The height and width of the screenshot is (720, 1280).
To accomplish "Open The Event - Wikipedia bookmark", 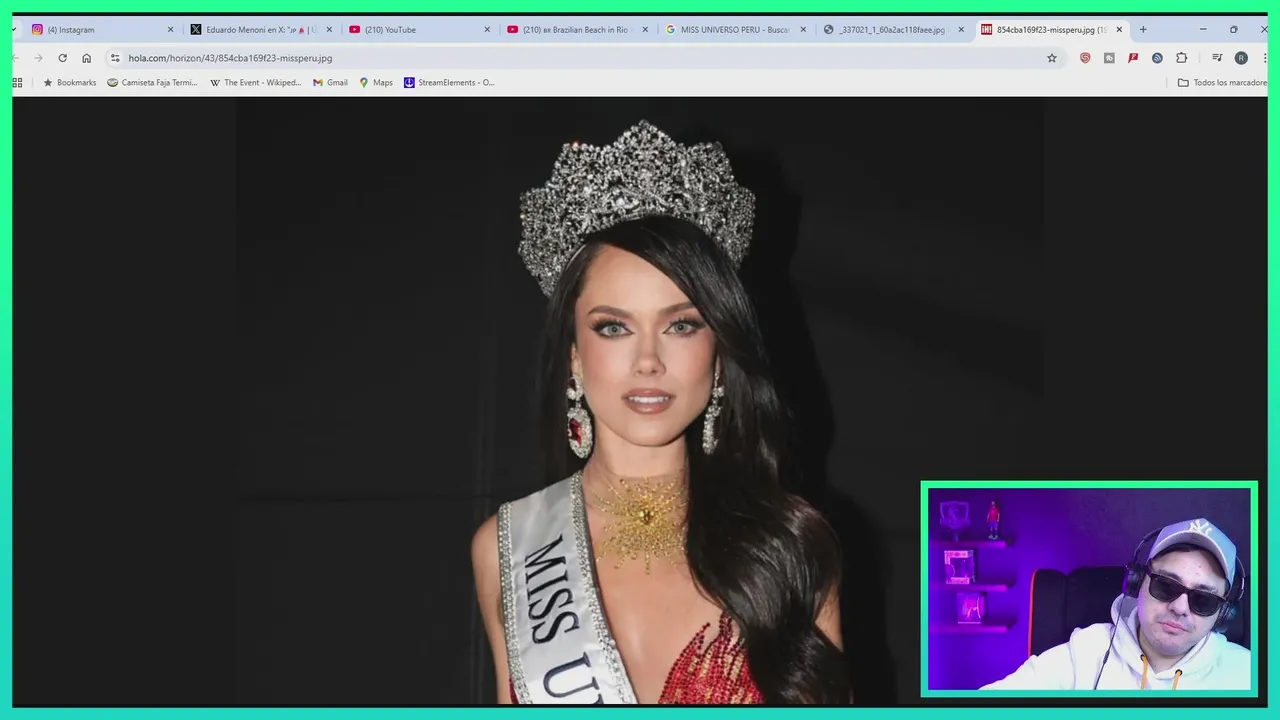I will pos(255,82).
